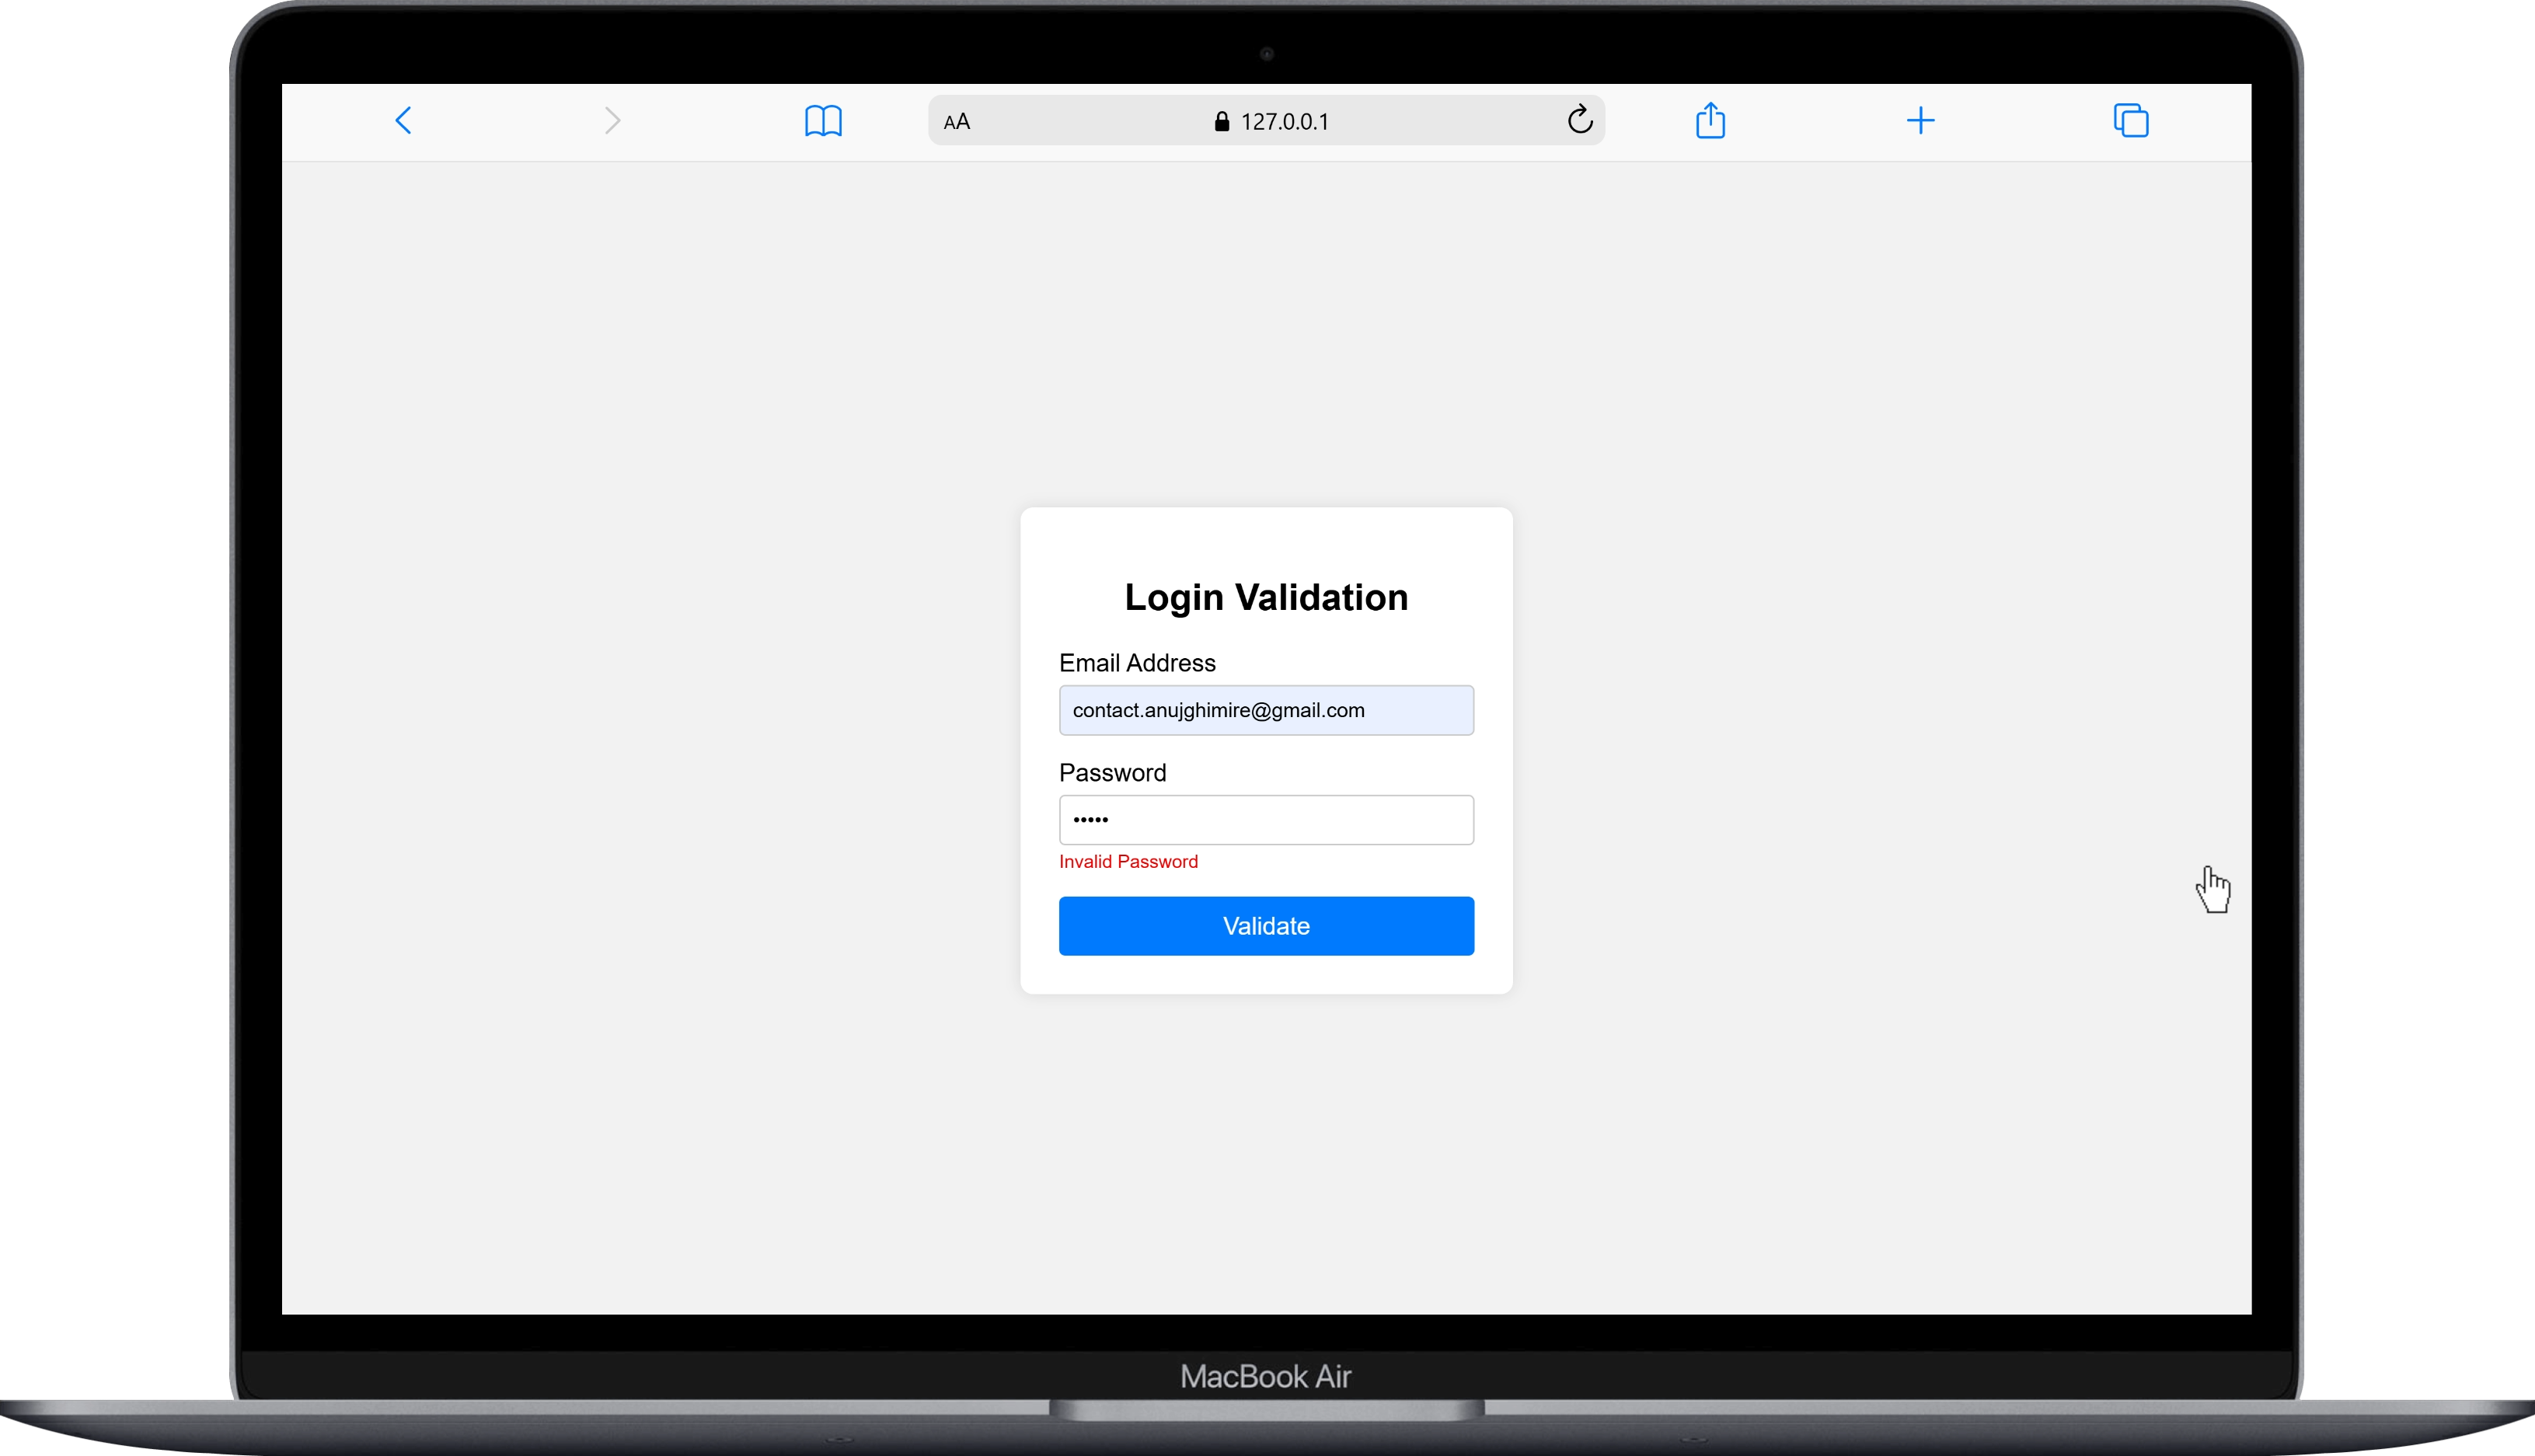The width and height of the screenshot is (2535, 1456).
Task: Click the back navigation arrow
Action: pos(403,120)
